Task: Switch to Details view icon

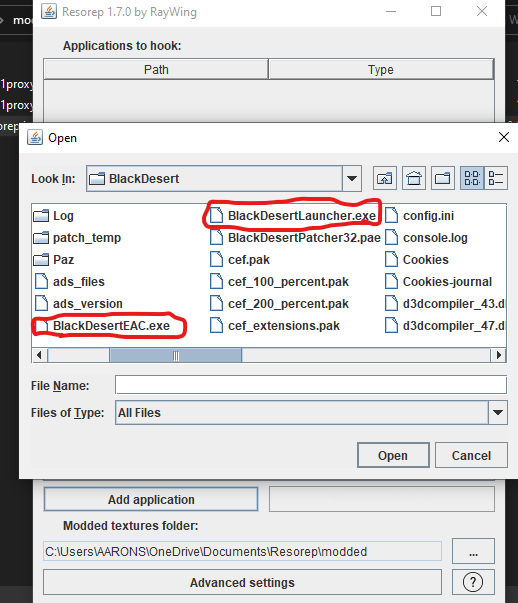Action: (496, 178)
